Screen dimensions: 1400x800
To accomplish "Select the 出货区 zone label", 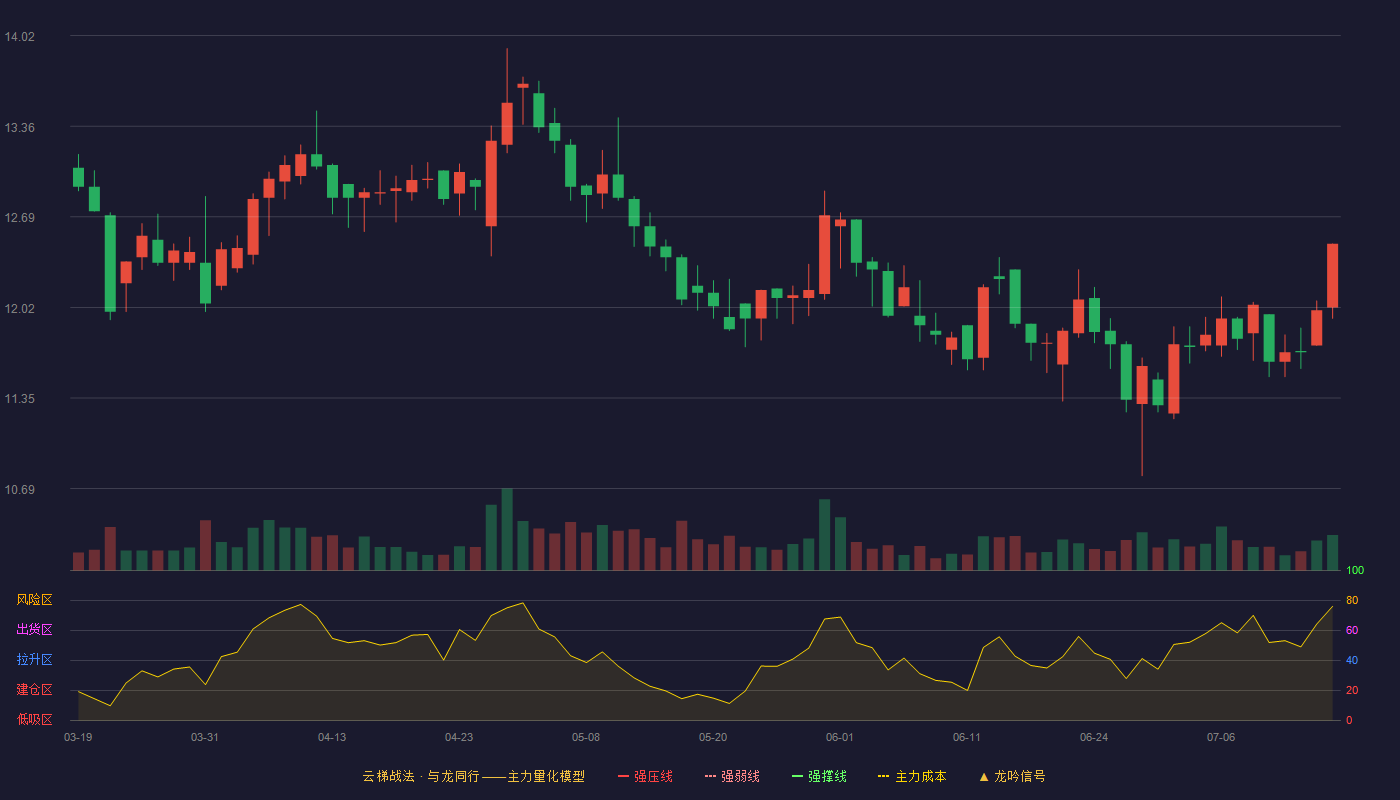I will (34, 630).
